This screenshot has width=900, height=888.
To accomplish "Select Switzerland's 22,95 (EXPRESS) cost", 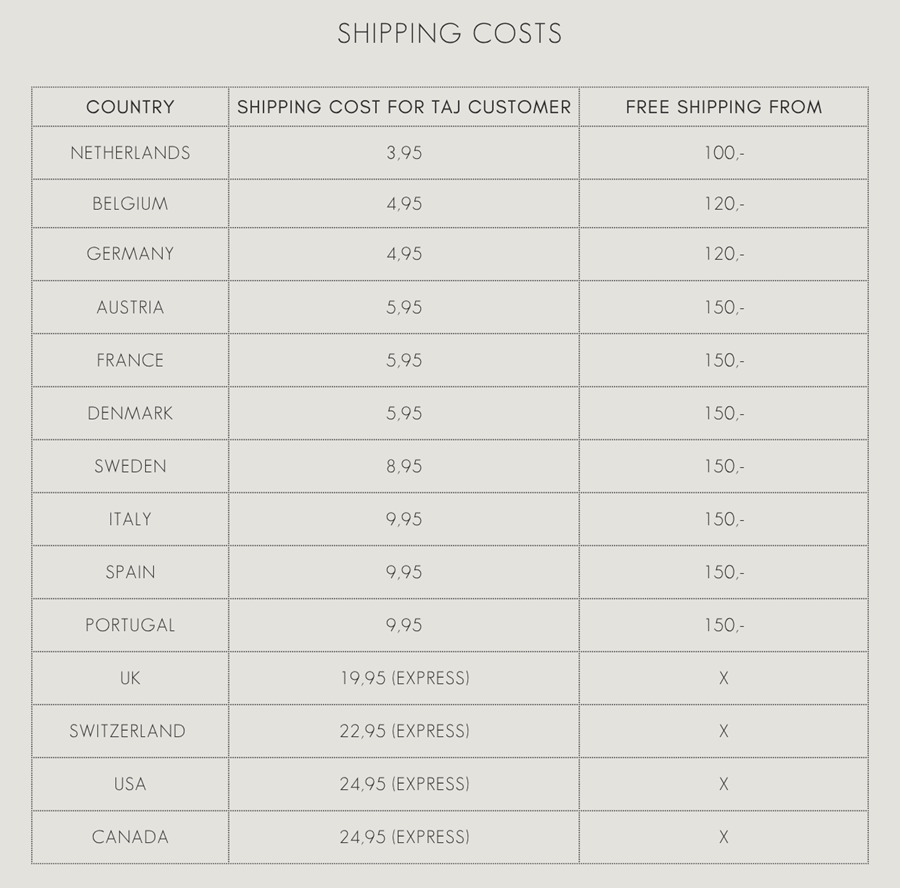I will pos(404,731).
